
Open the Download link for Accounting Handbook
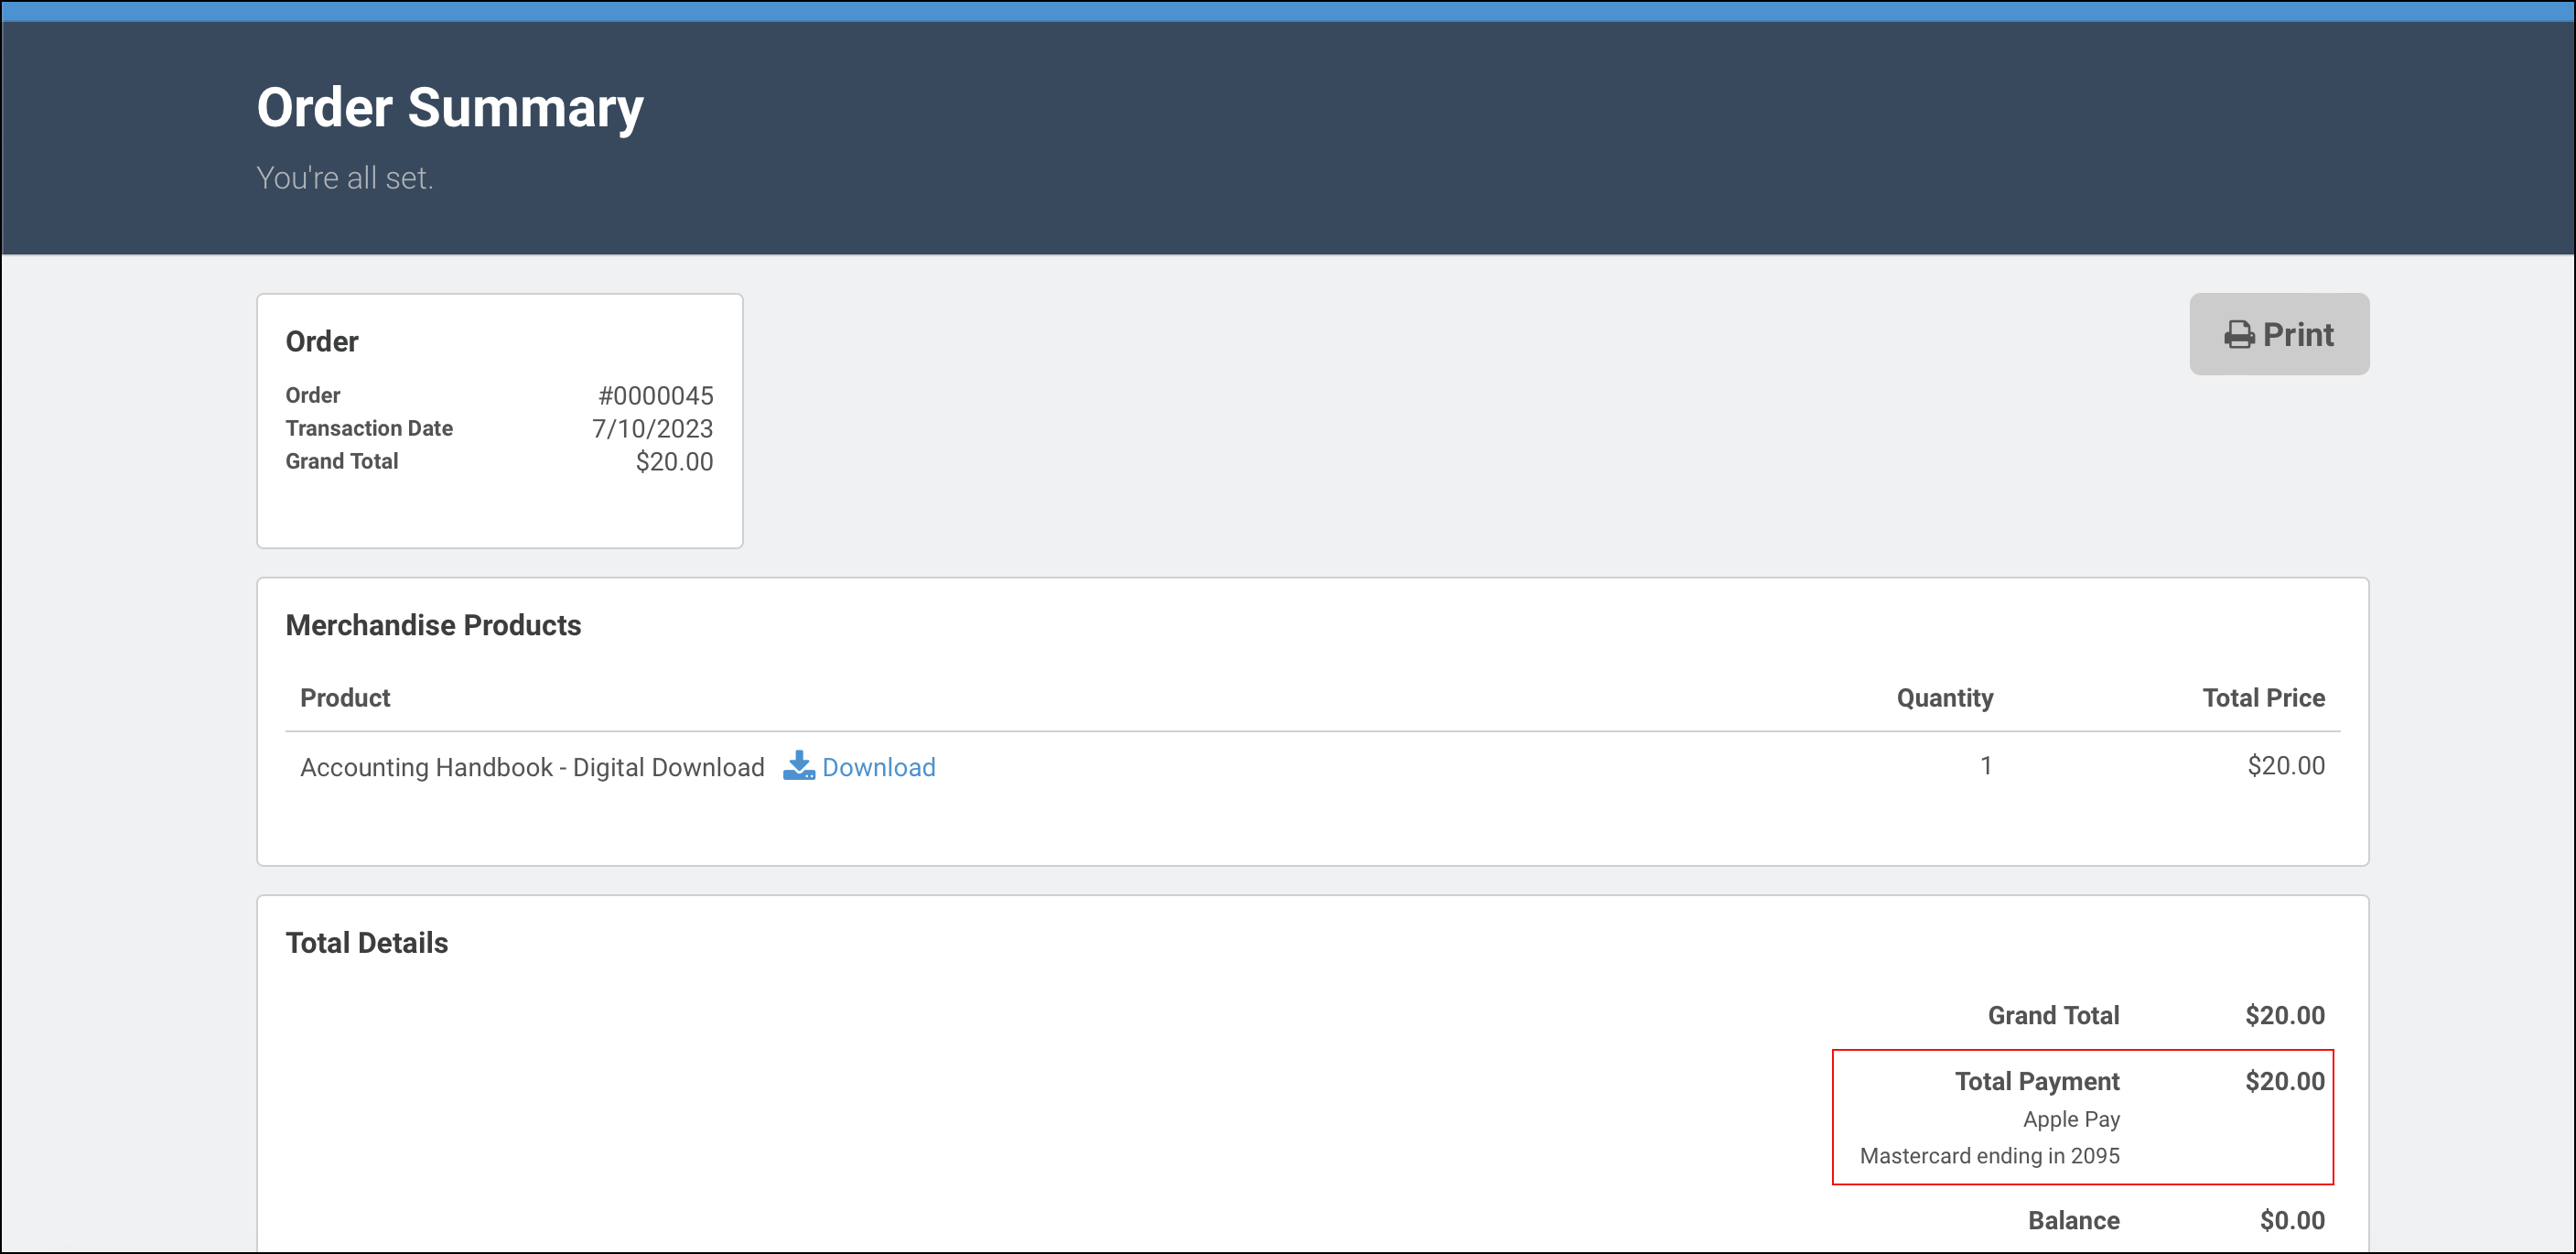pyautogui.click(x=878, y=767)
